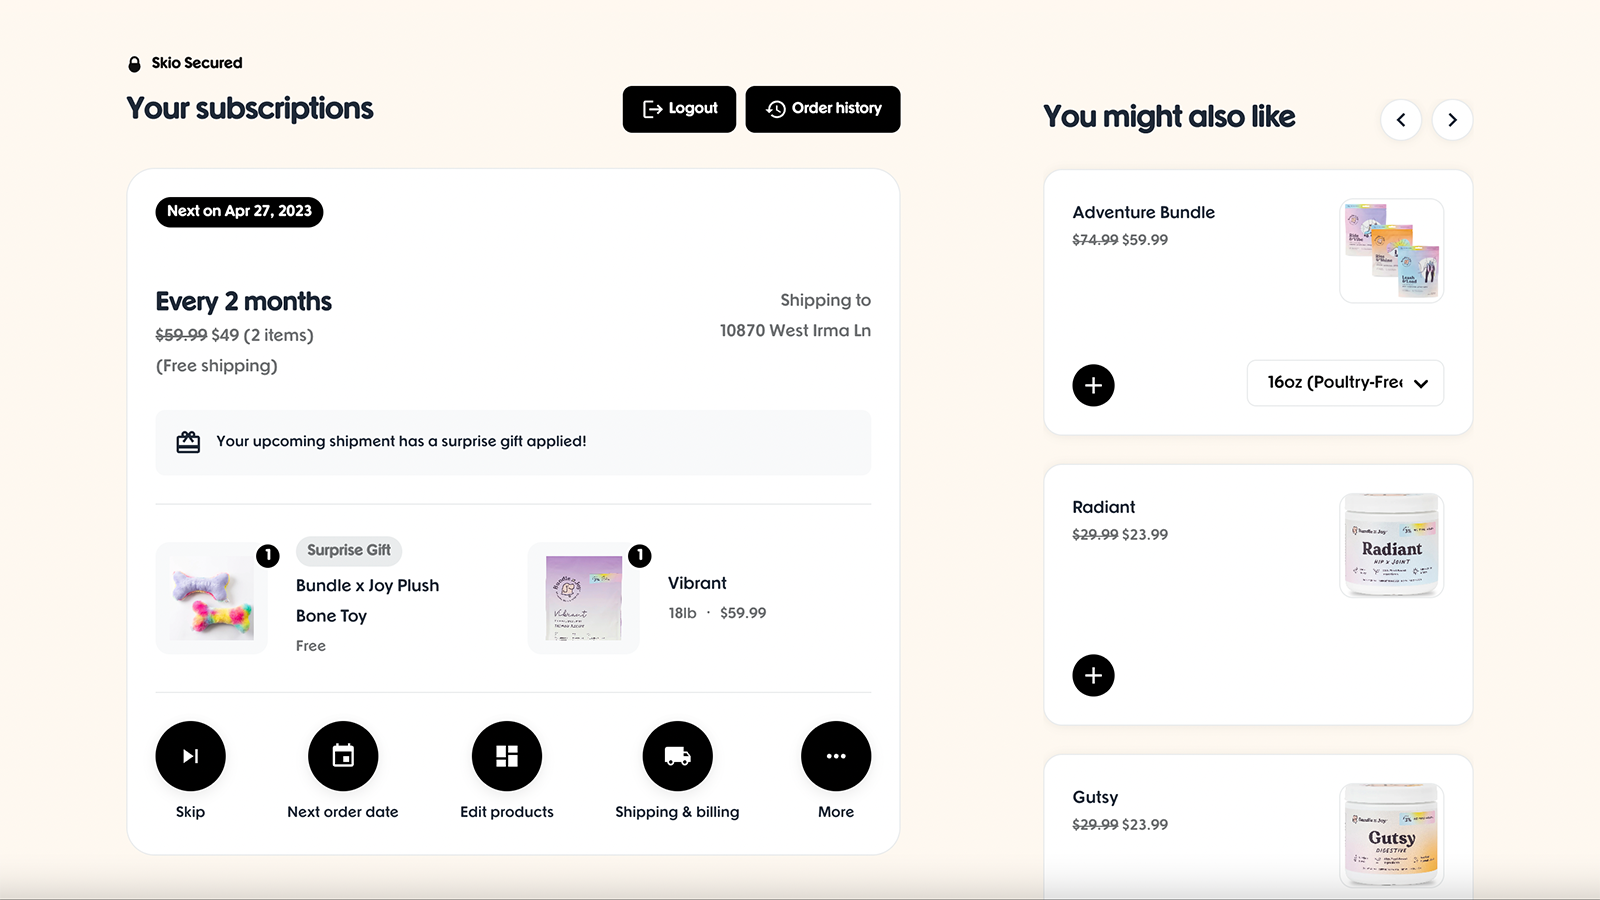Click the Bundle x Joy Plush Bone Toy image
The height and width of the screenshot is (900, 1600).
[x=212, y=598]
